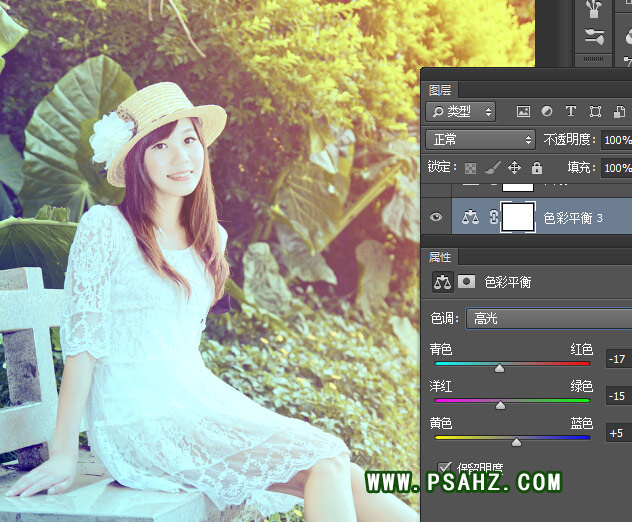This screenshot has height=522, width=632.
Task: Filter layers by adjustment layer icon
Action: click(x=547, y=111)
